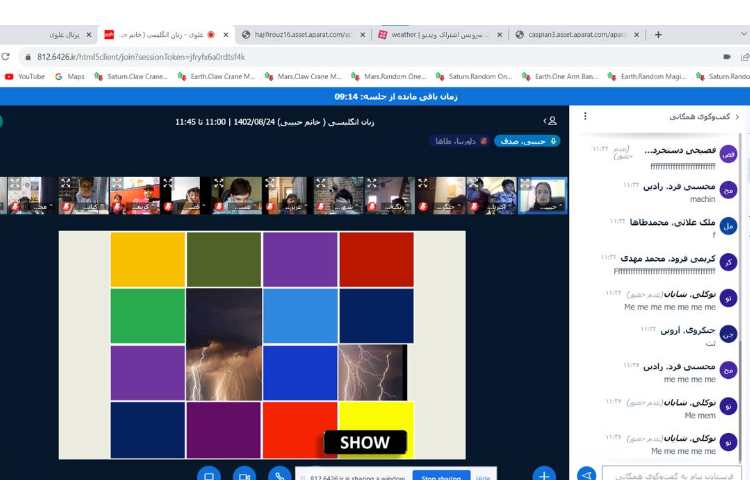The width and height of the screenshot is (750, 480).
Task: Click the Hide link in sharing bar
Action: pos(483,477)
